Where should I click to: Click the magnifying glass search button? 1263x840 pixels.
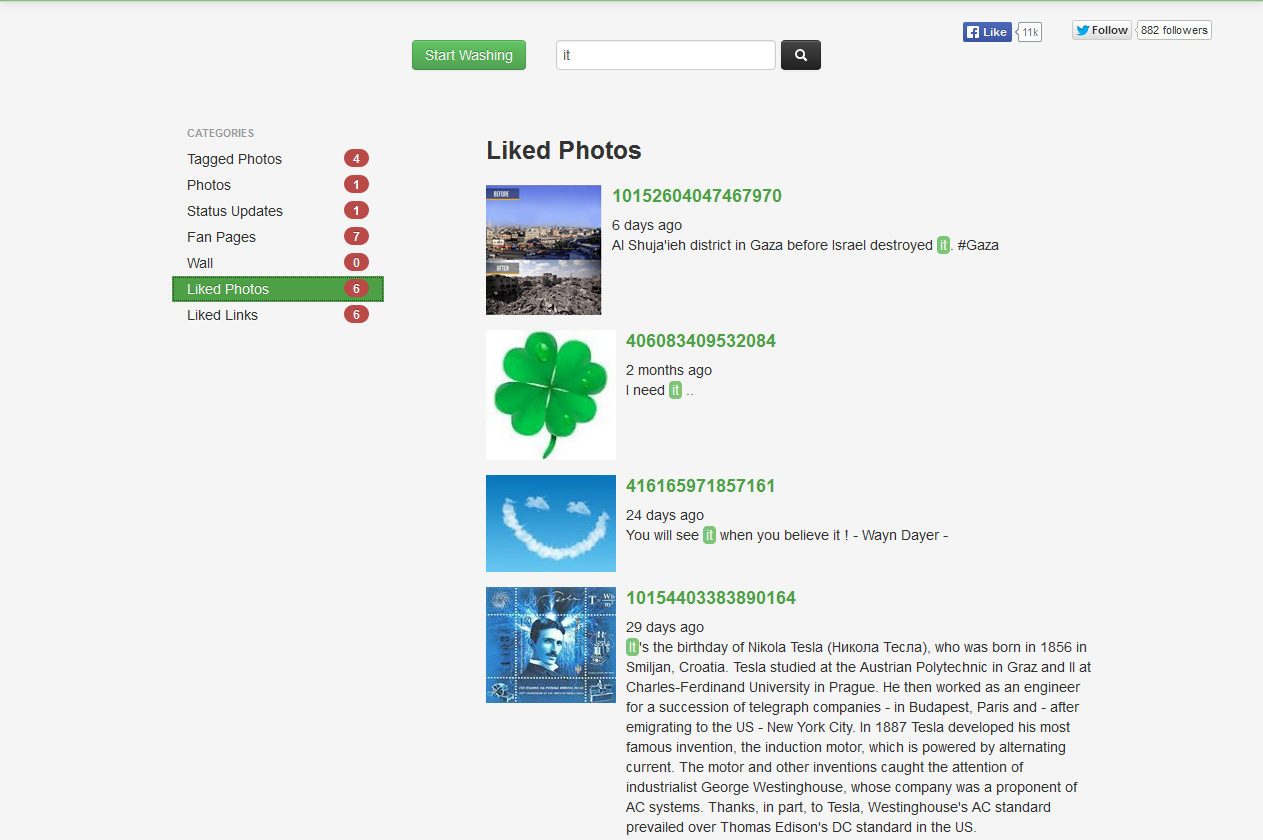[800, 55]
